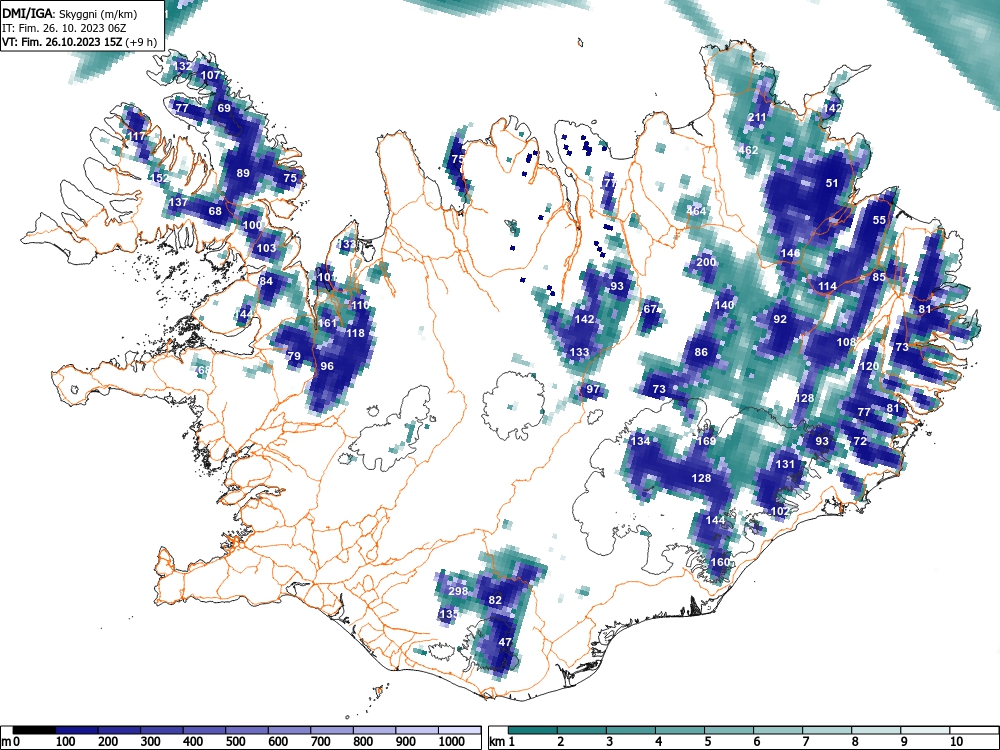Viewport: 1000px width, 750px height.
Task: Click the 103 visibility value in the Westfjords
Action: point(266,248)
